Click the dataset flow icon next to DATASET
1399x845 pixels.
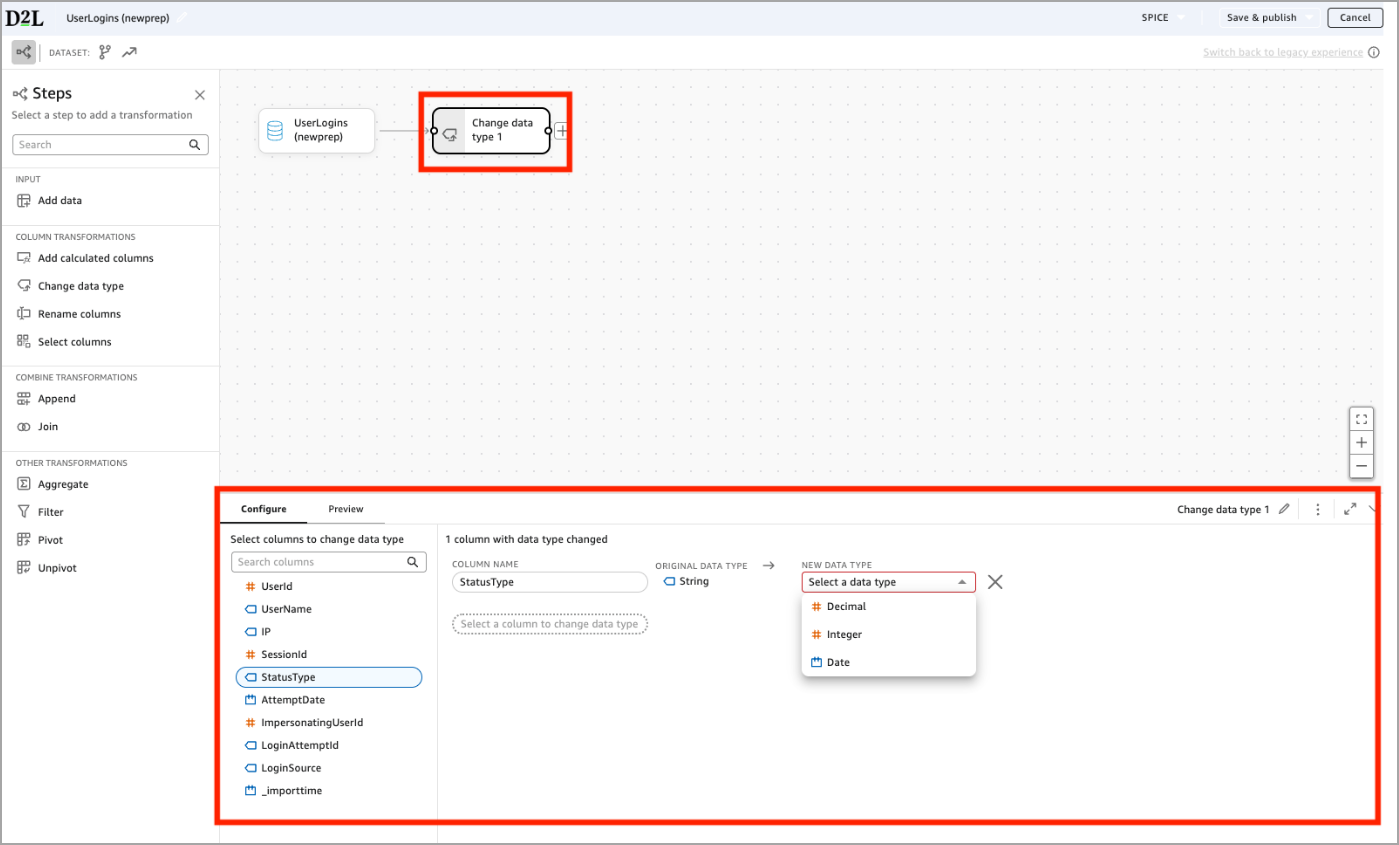click(x=103, y=51)
